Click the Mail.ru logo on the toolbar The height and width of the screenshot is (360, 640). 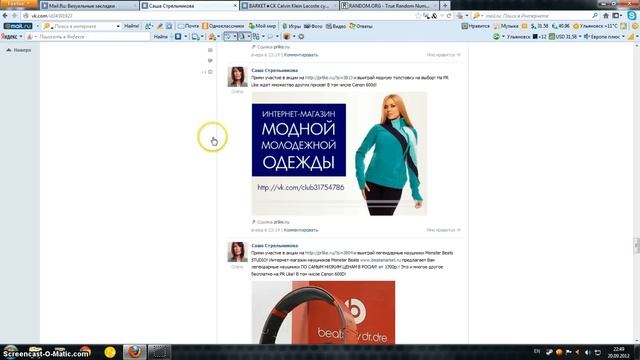(18, 26)
